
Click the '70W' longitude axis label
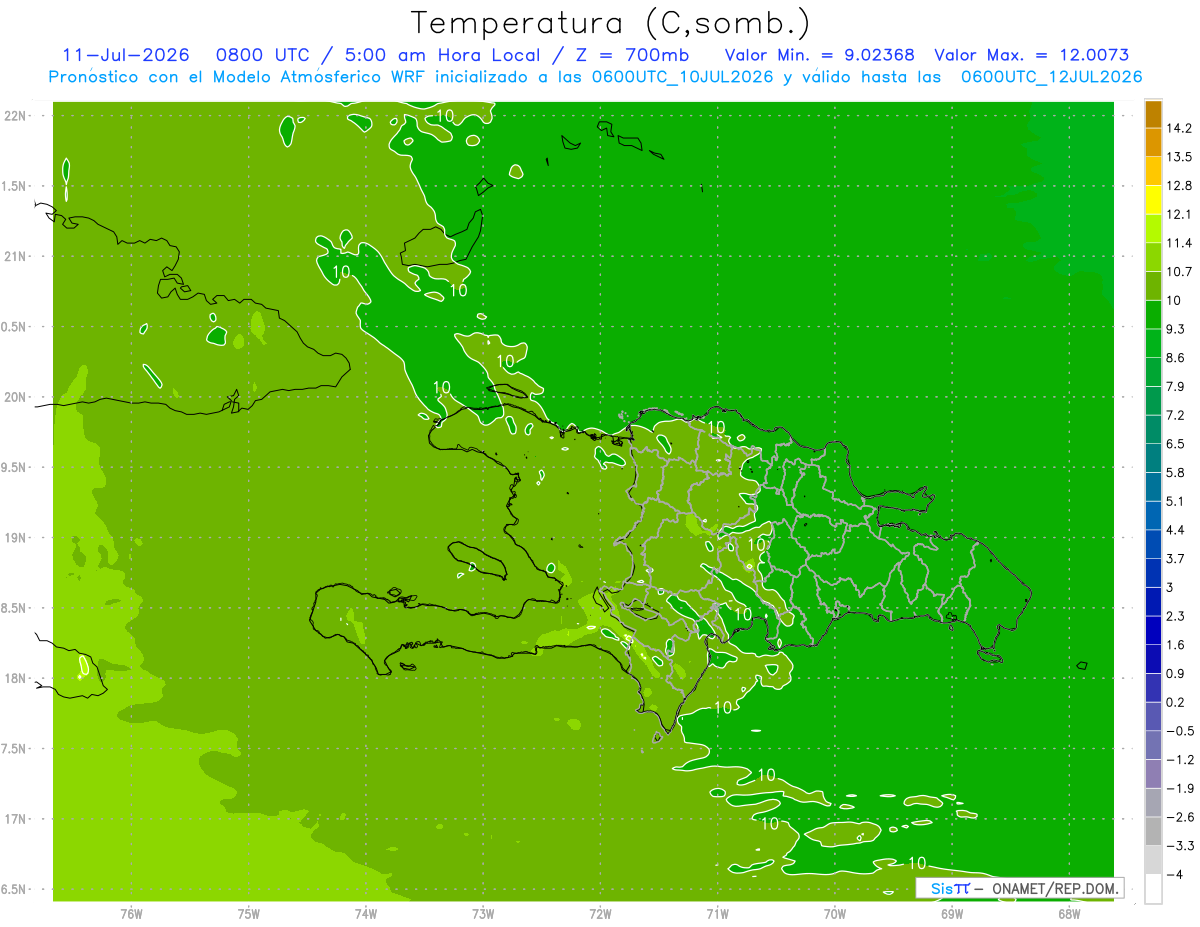coord(835,913)
